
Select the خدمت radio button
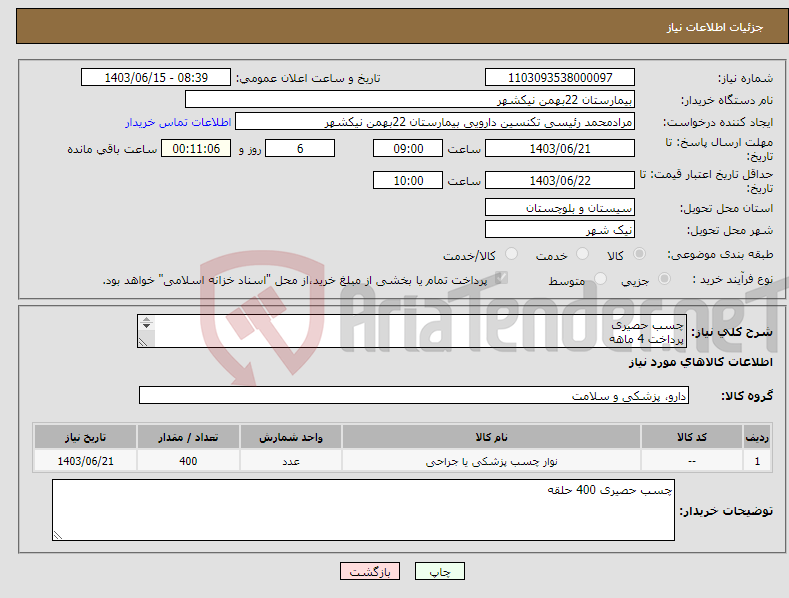coord(582,254)
